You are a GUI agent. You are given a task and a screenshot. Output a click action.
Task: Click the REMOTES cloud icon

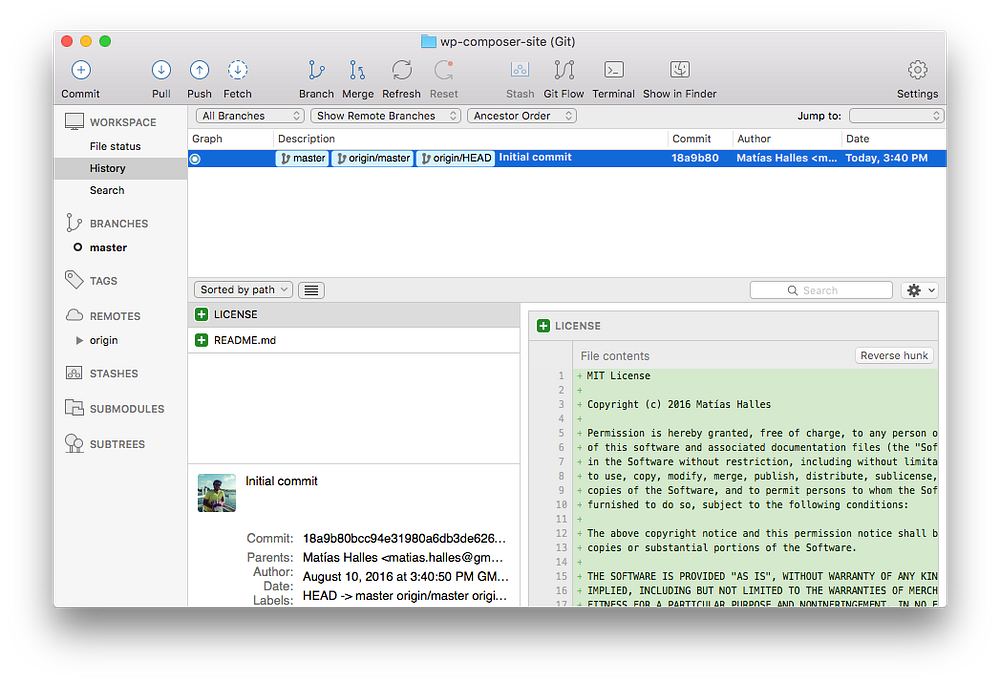[x=75, y=316]
